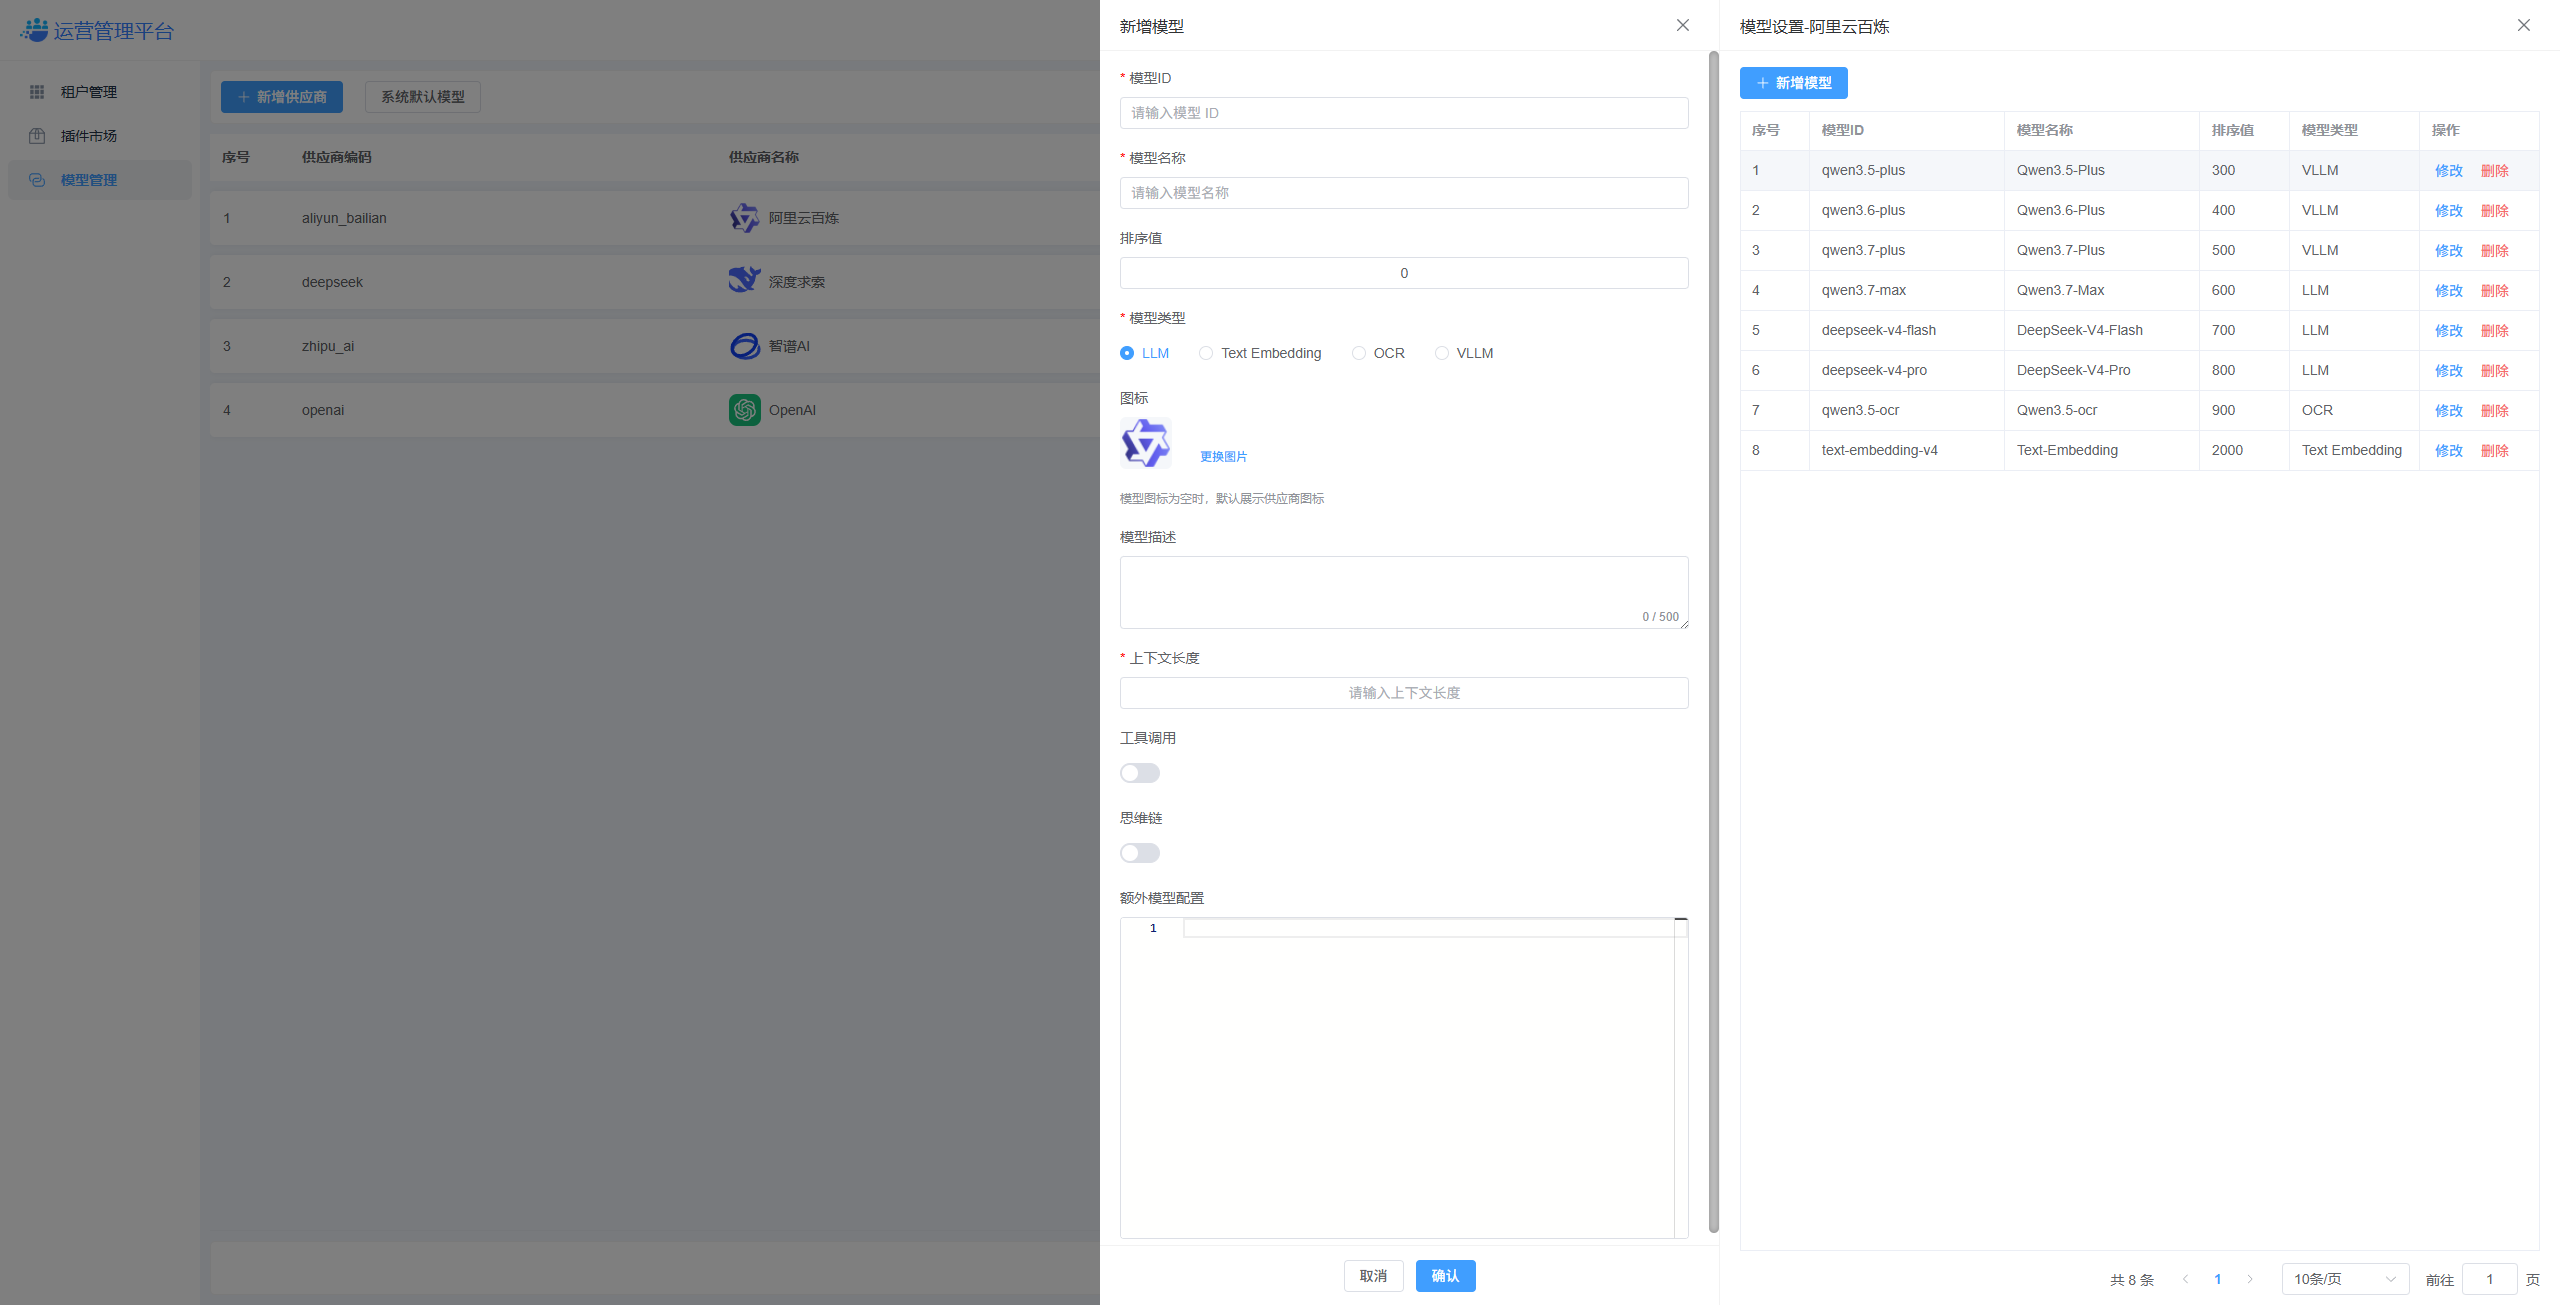The width and height of the screenshot is (2560, 1305).
Task: Click 修改 for the qwen3.7-max row
Action: point(2448,290)
